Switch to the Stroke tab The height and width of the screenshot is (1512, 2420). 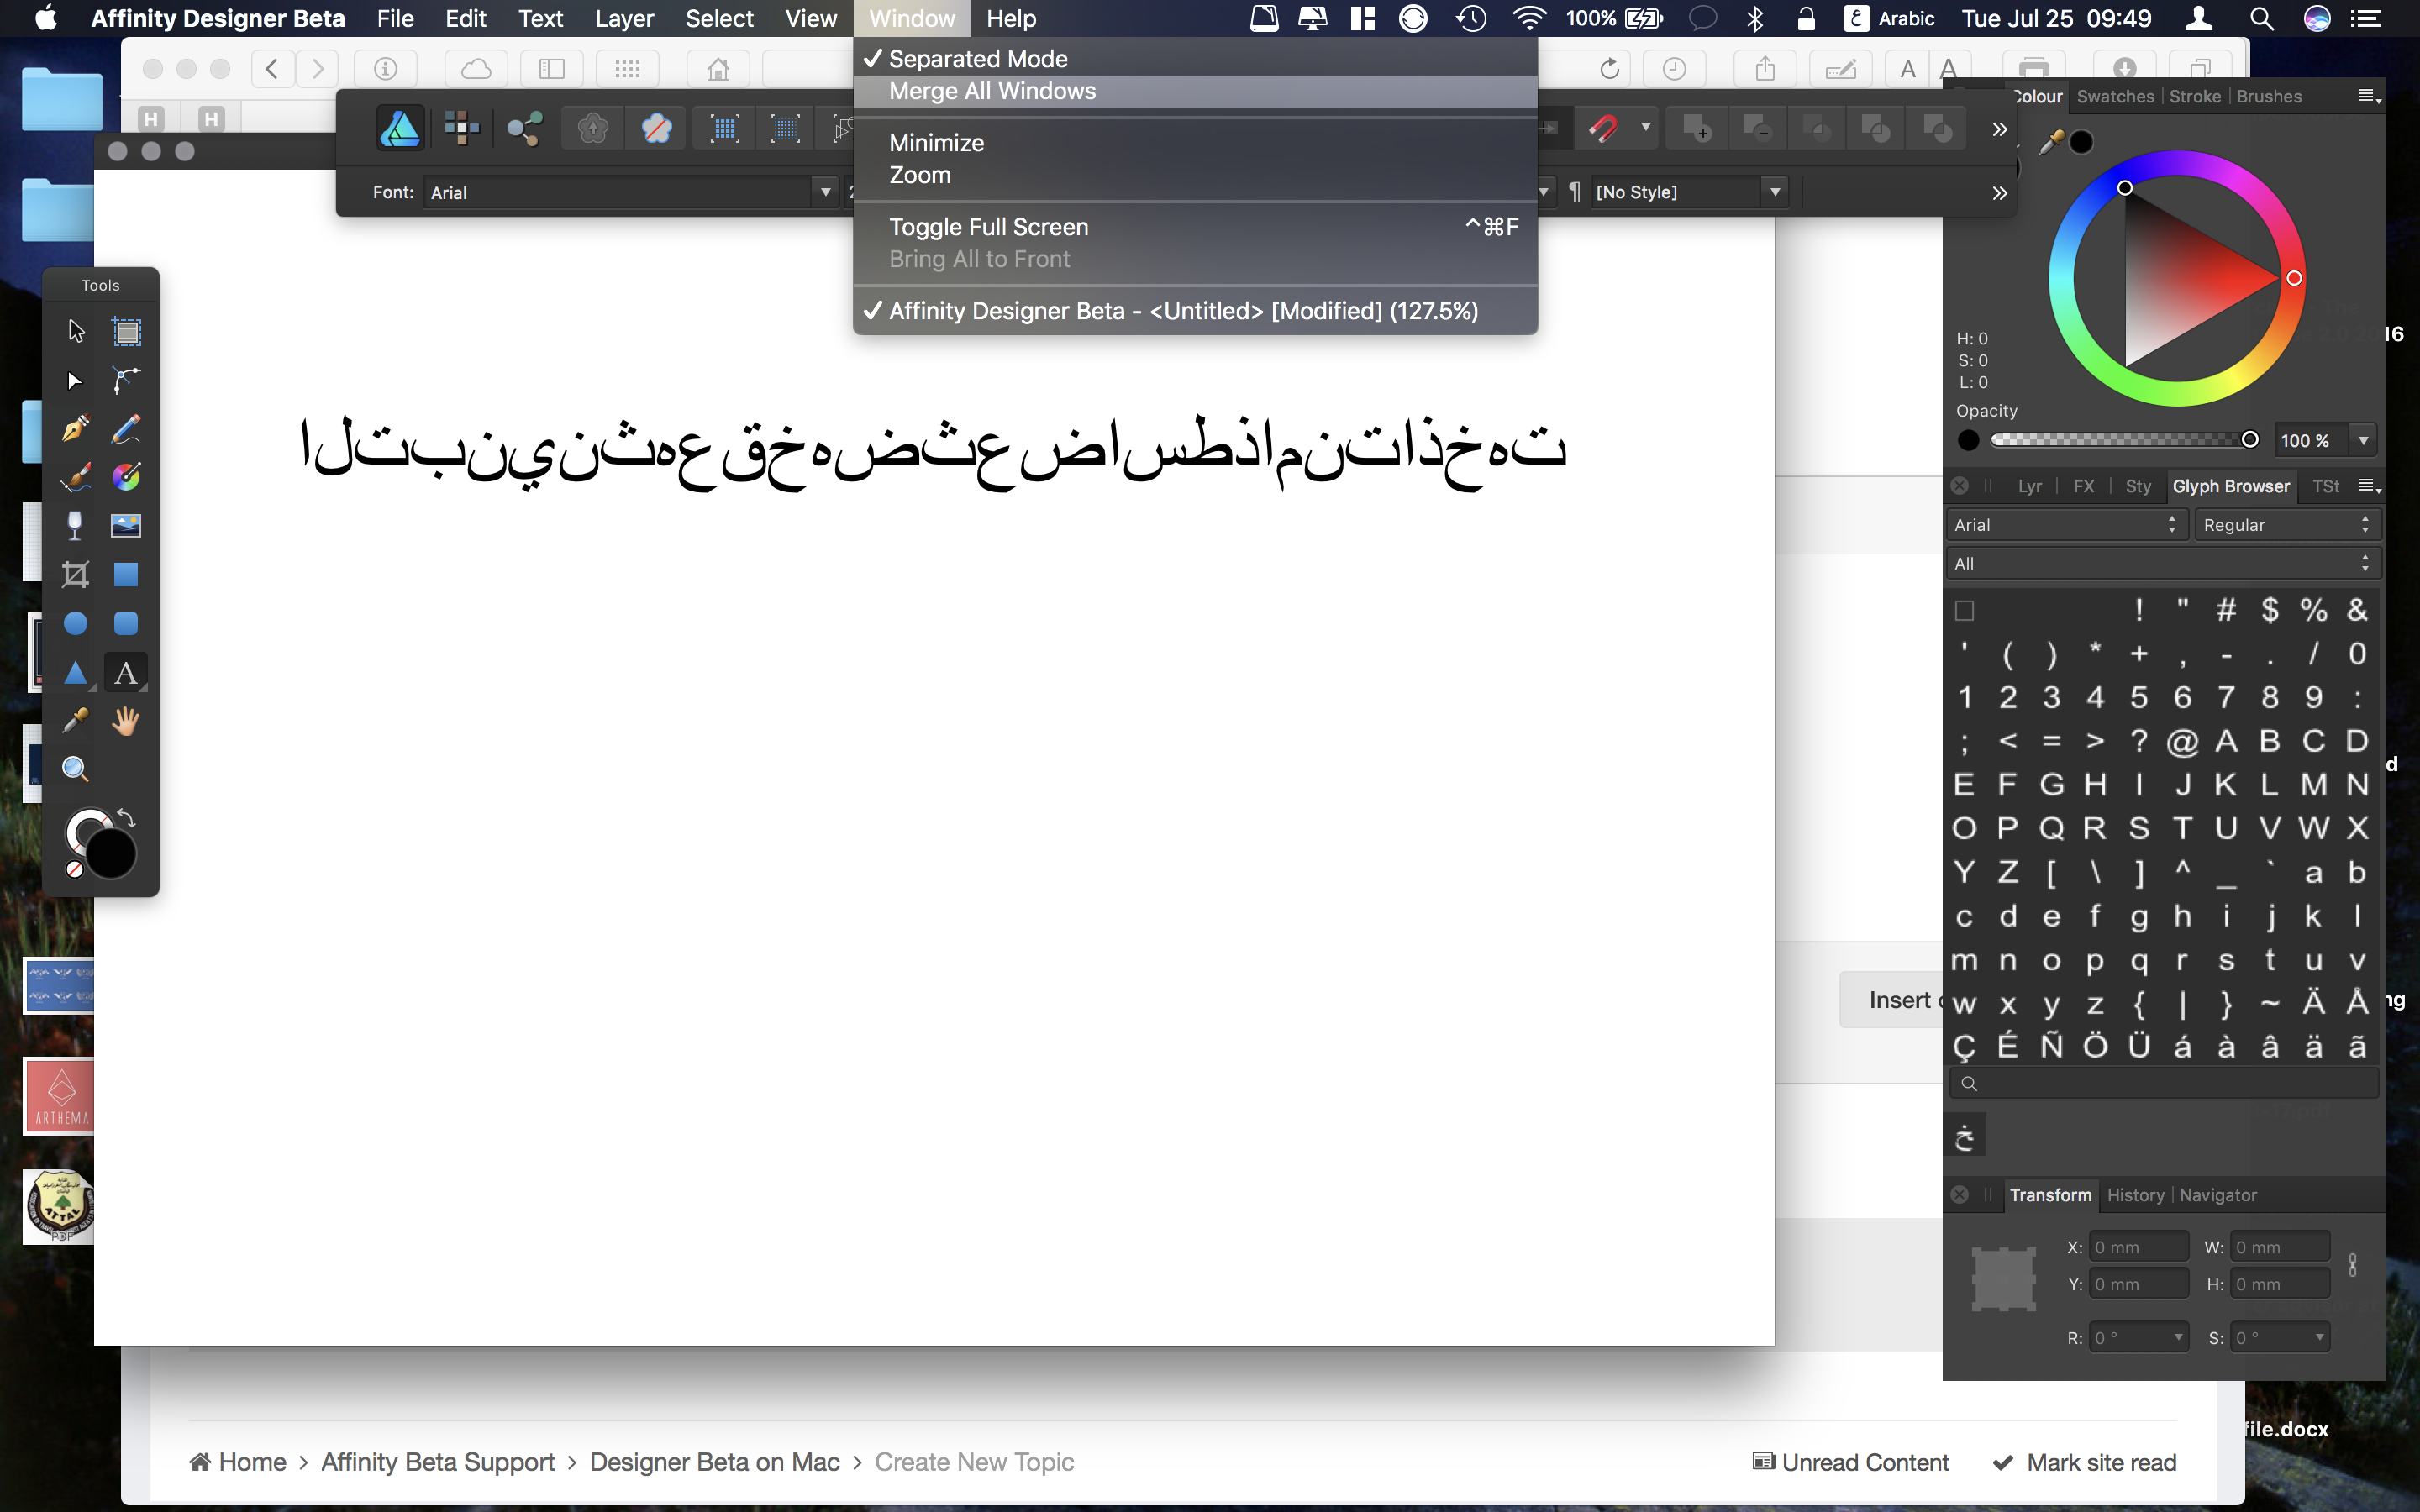(x=2194, y=96)
